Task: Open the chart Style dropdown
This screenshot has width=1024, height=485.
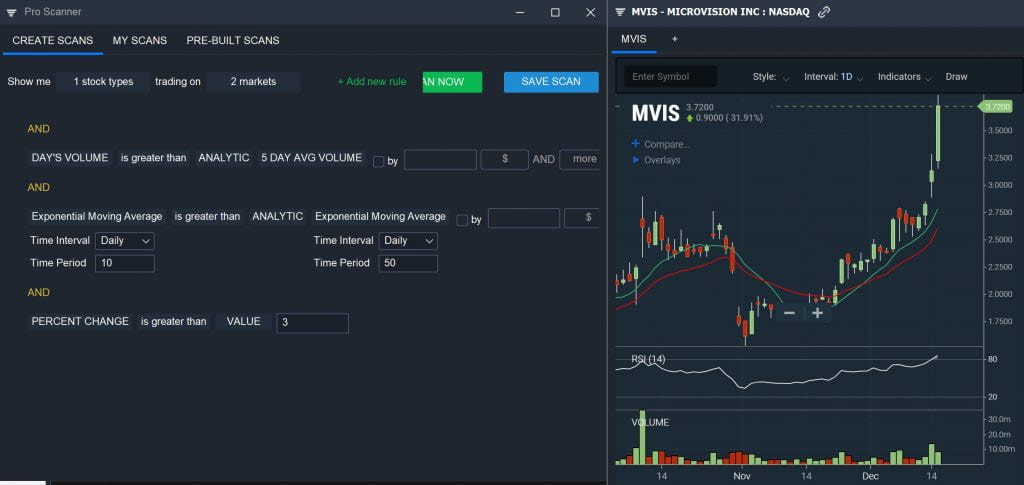Action: click(771, 76)
